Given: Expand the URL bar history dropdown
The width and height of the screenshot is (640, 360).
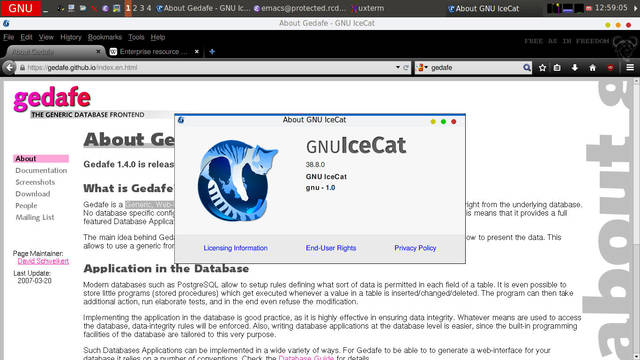Looking at the screenshot, I should pyautogui.click(x=398, y=67).
